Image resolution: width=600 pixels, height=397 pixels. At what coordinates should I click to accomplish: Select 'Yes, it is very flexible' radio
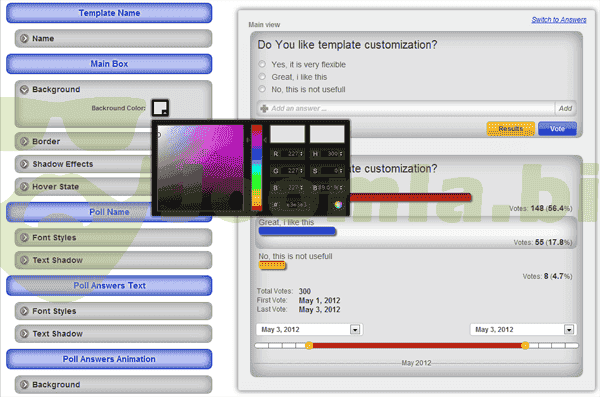[262, 64]
